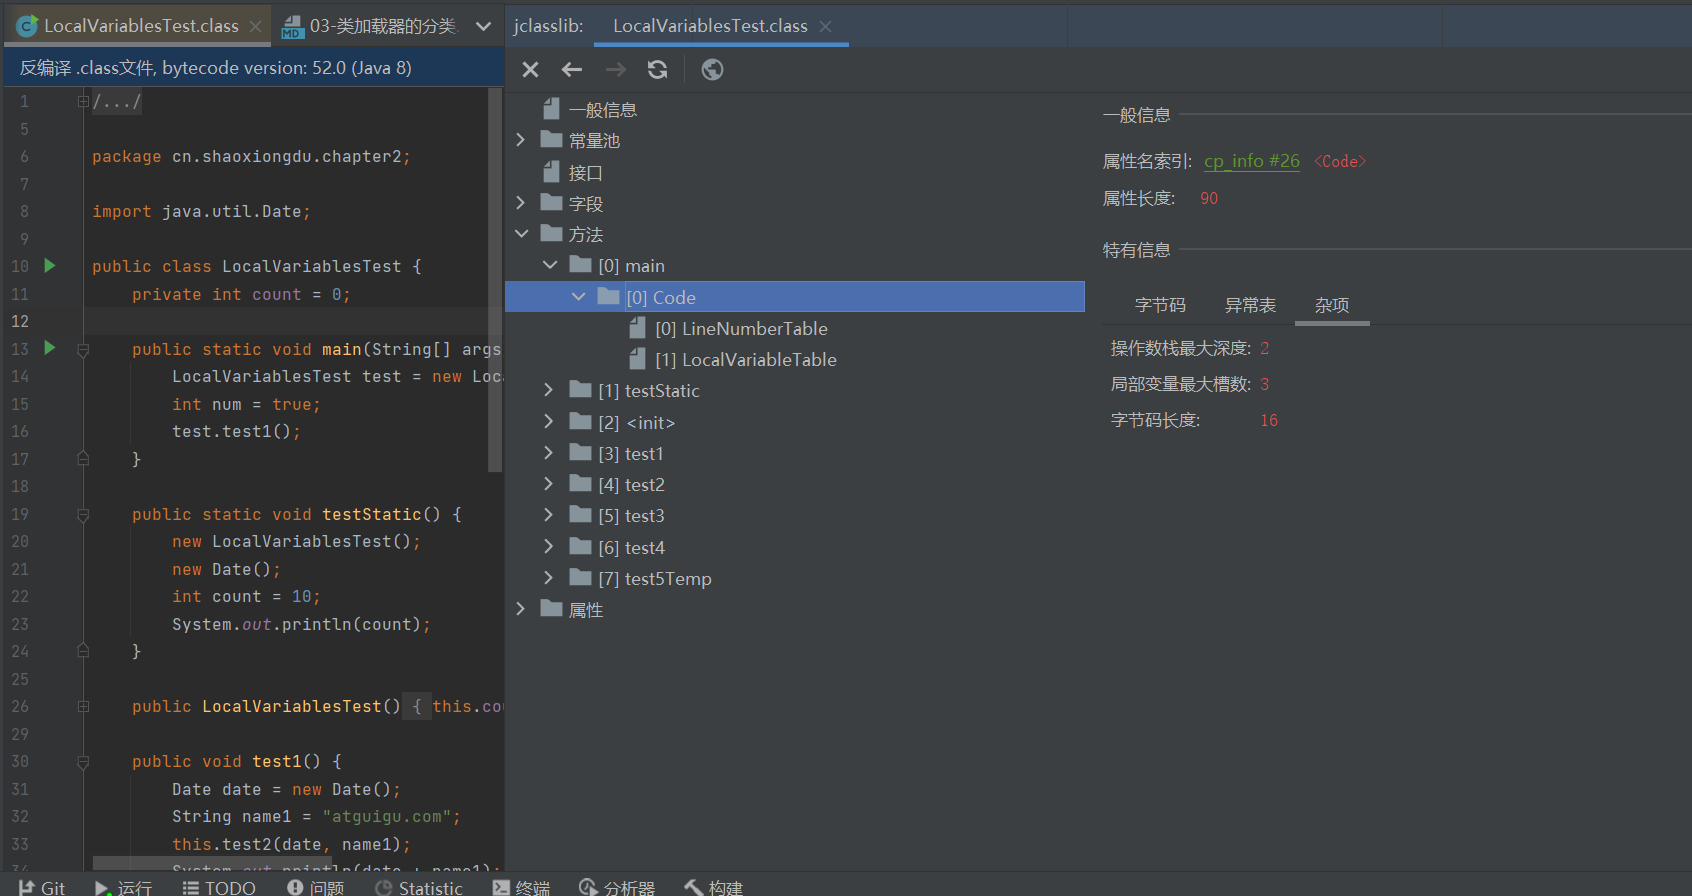The image size is (1692, 896).
Task: Expand the [7] test5Temp node
Action: tap(549, 578)
